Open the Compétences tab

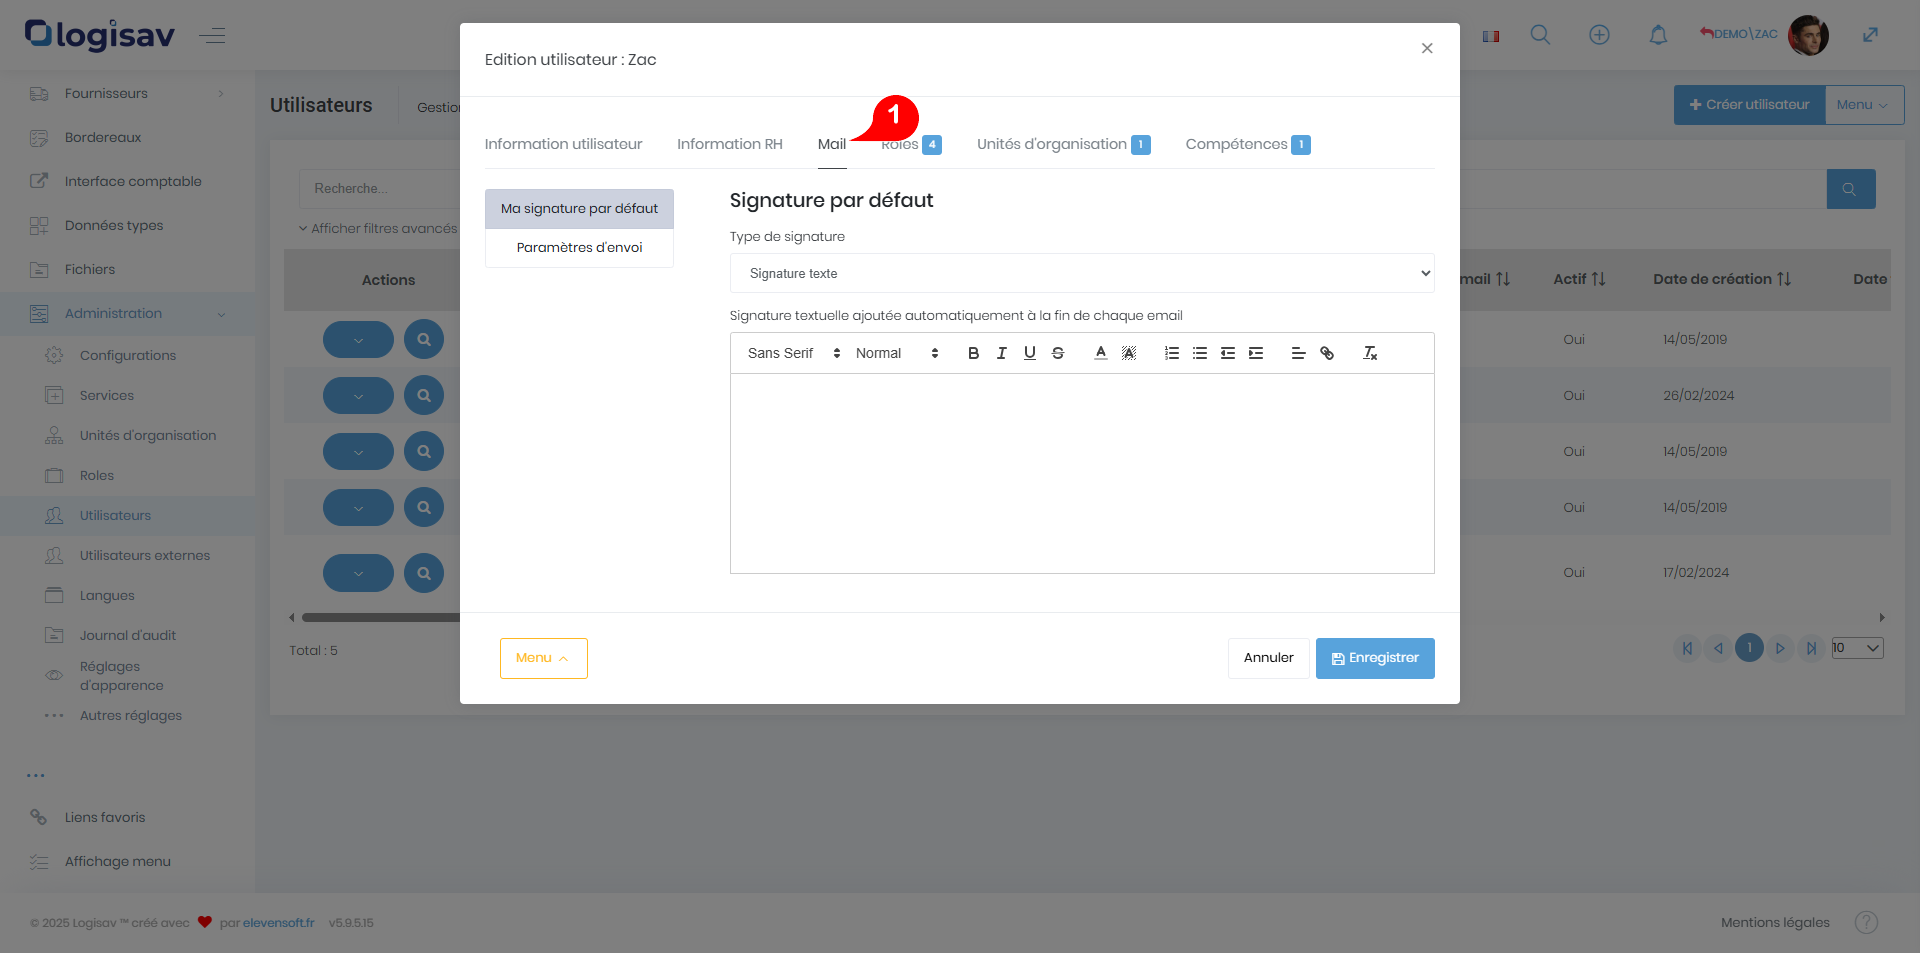[1236, 144]
